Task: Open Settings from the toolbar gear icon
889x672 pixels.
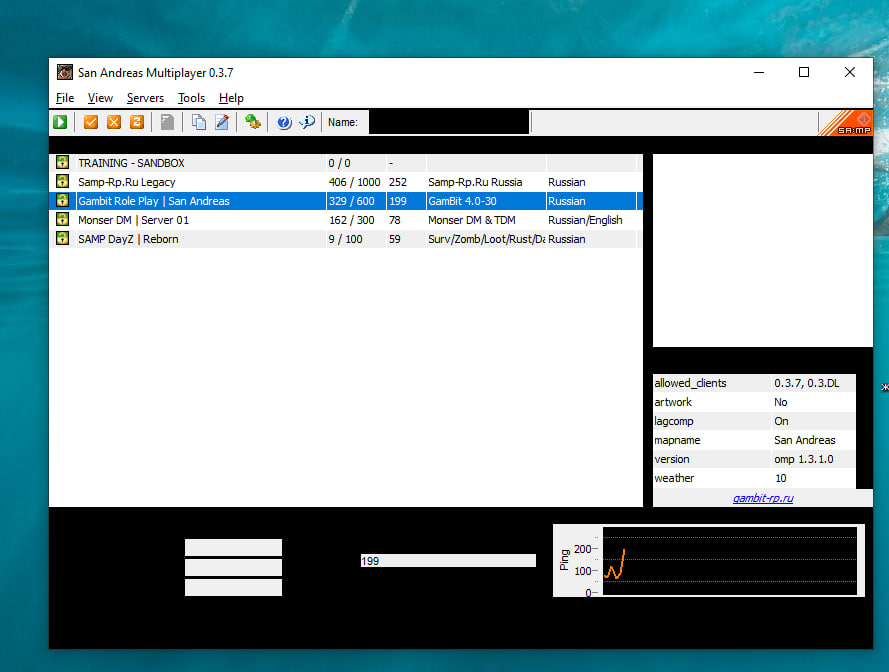Action: [253, 122]
